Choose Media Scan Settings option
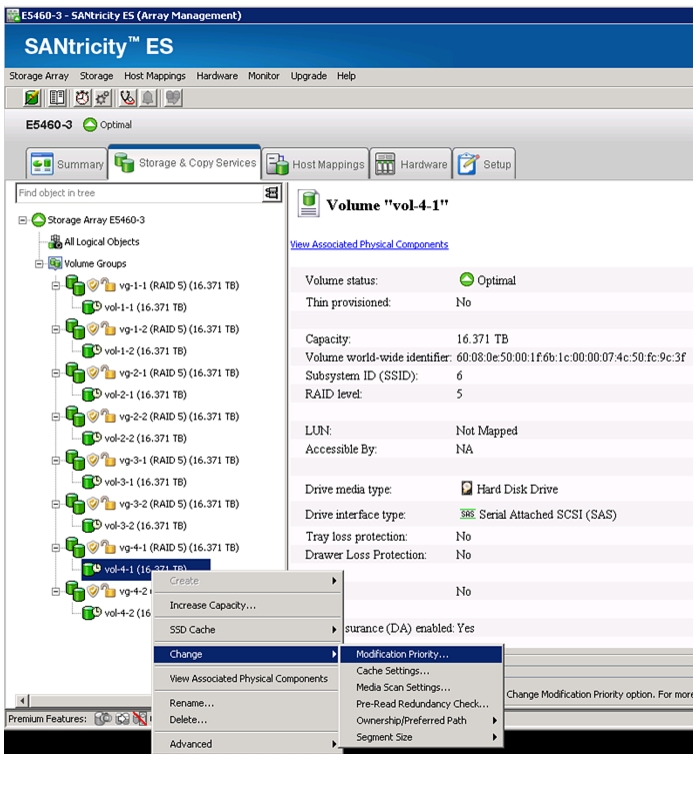Viewport: 695px width, 788px height. 422,687
